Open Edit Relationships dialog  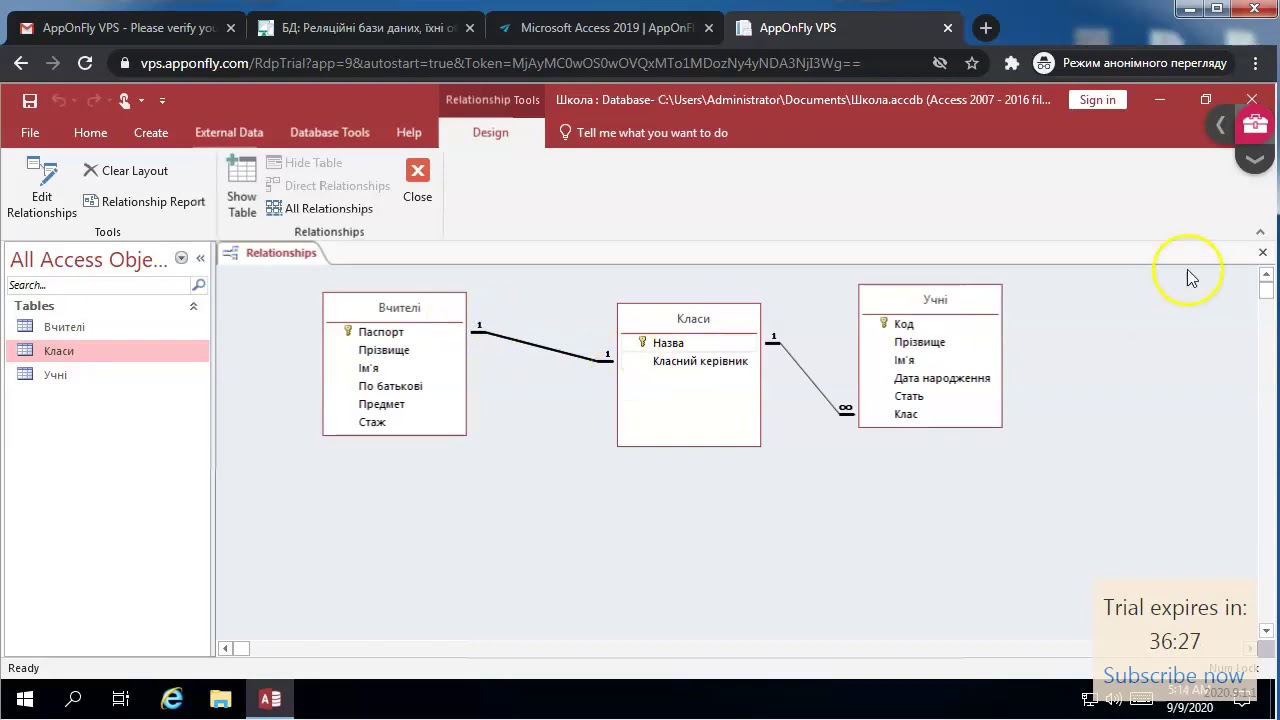point(42,188)
